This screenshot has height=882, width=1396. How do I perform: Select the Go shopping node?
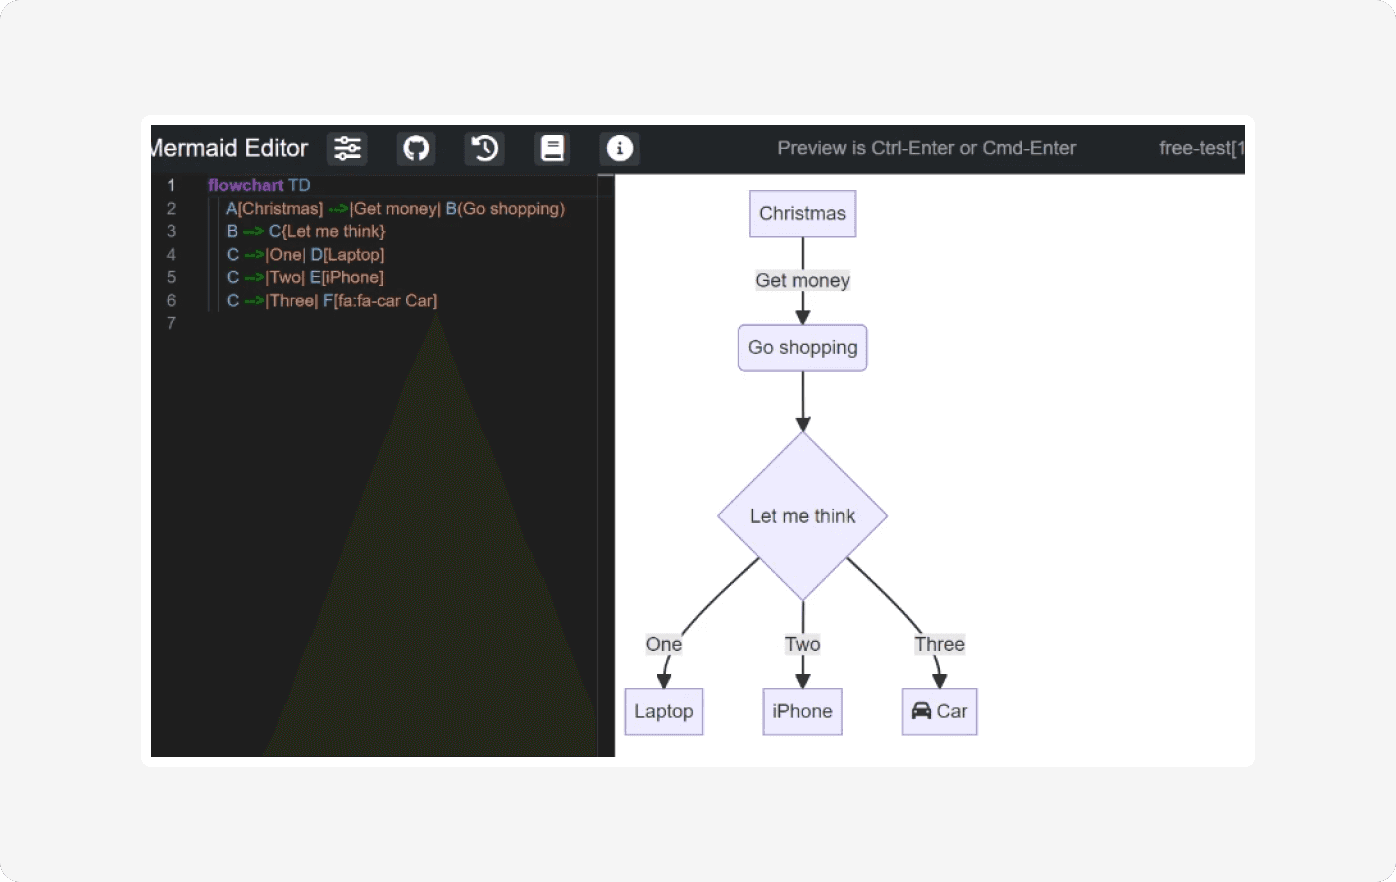[803, 347]
